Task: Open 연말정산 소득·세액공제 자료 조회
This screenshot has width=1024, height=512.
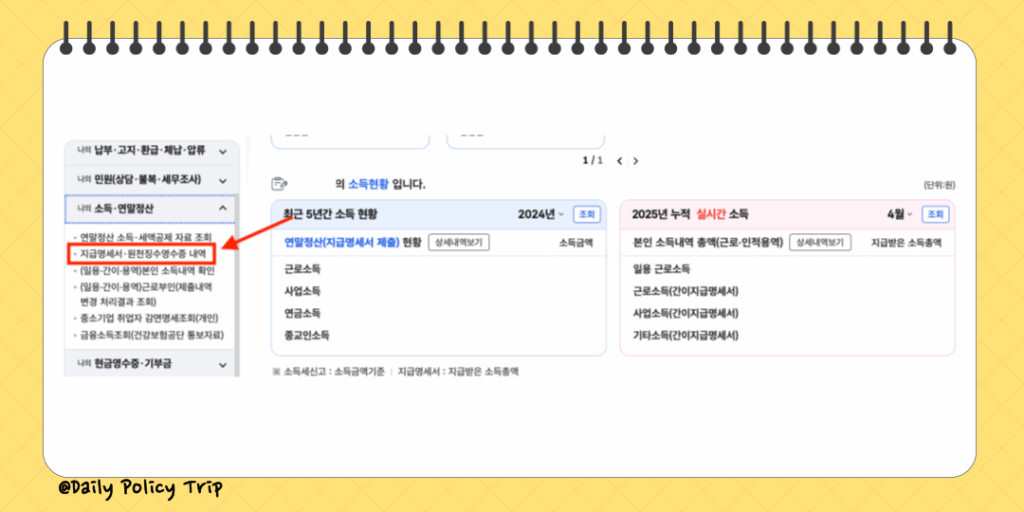Action: pos(146,237)
